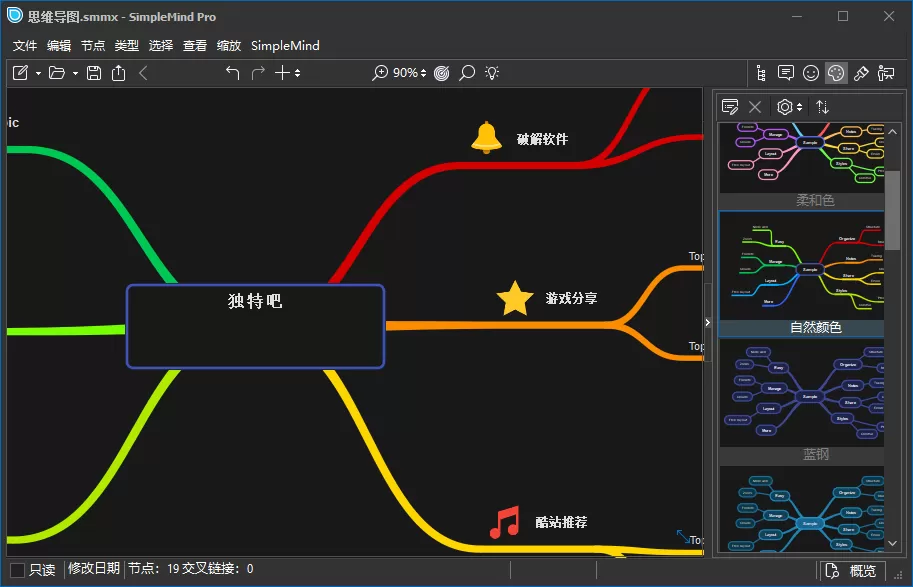Click the Undo arrow
The width and height of the screenshot is (913, 587).
click(232, 72)
